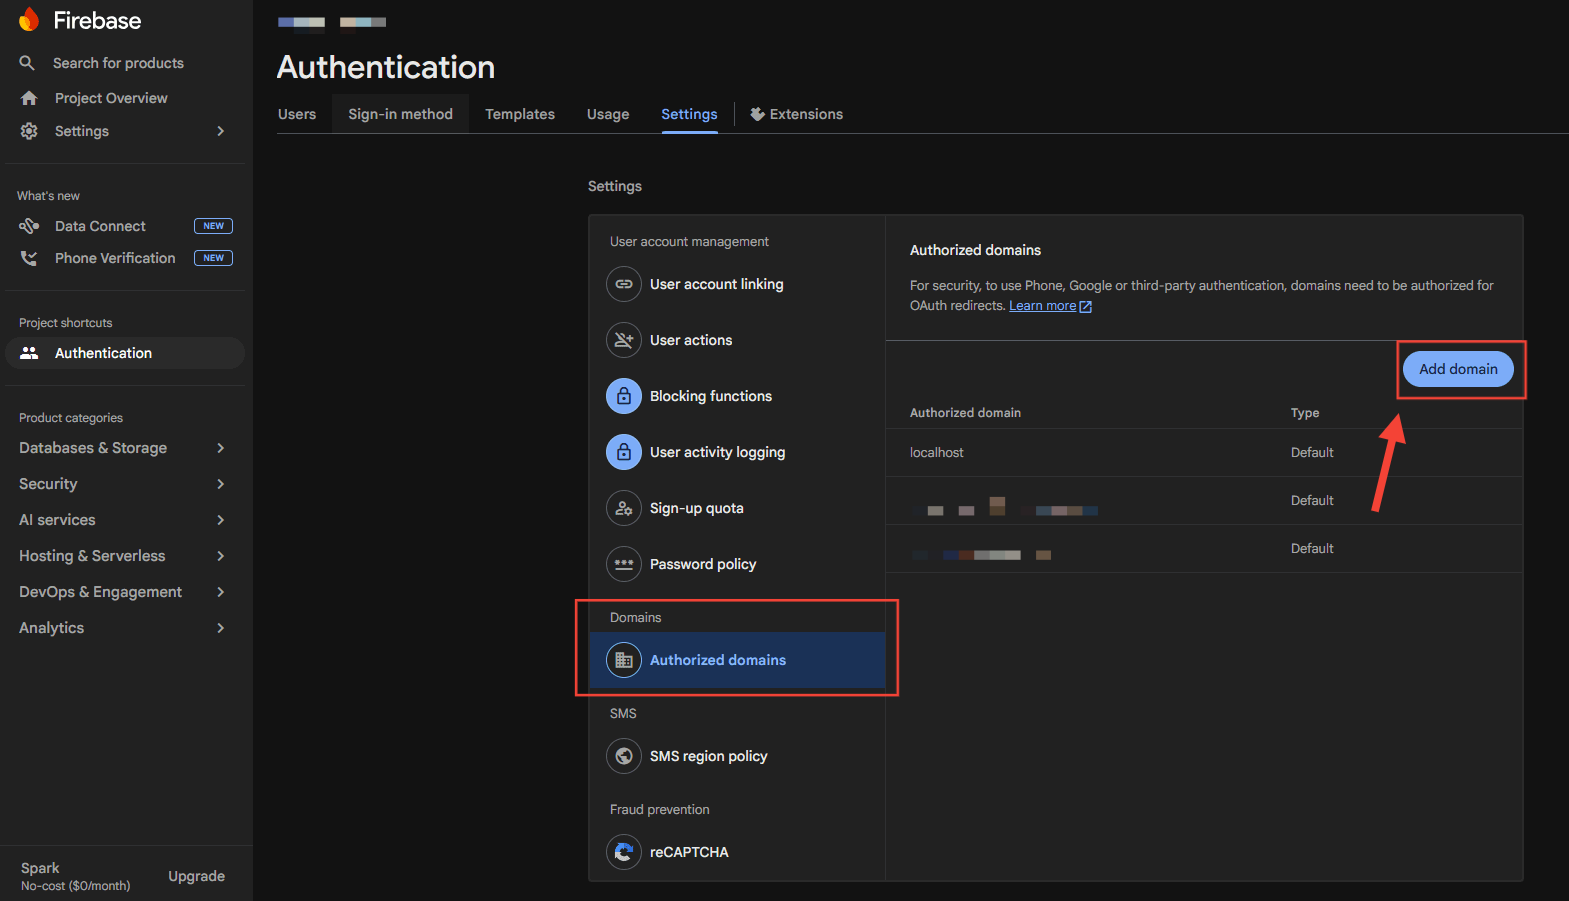
Task: Select Sign-up quota setting
Action: coord(737,508)
